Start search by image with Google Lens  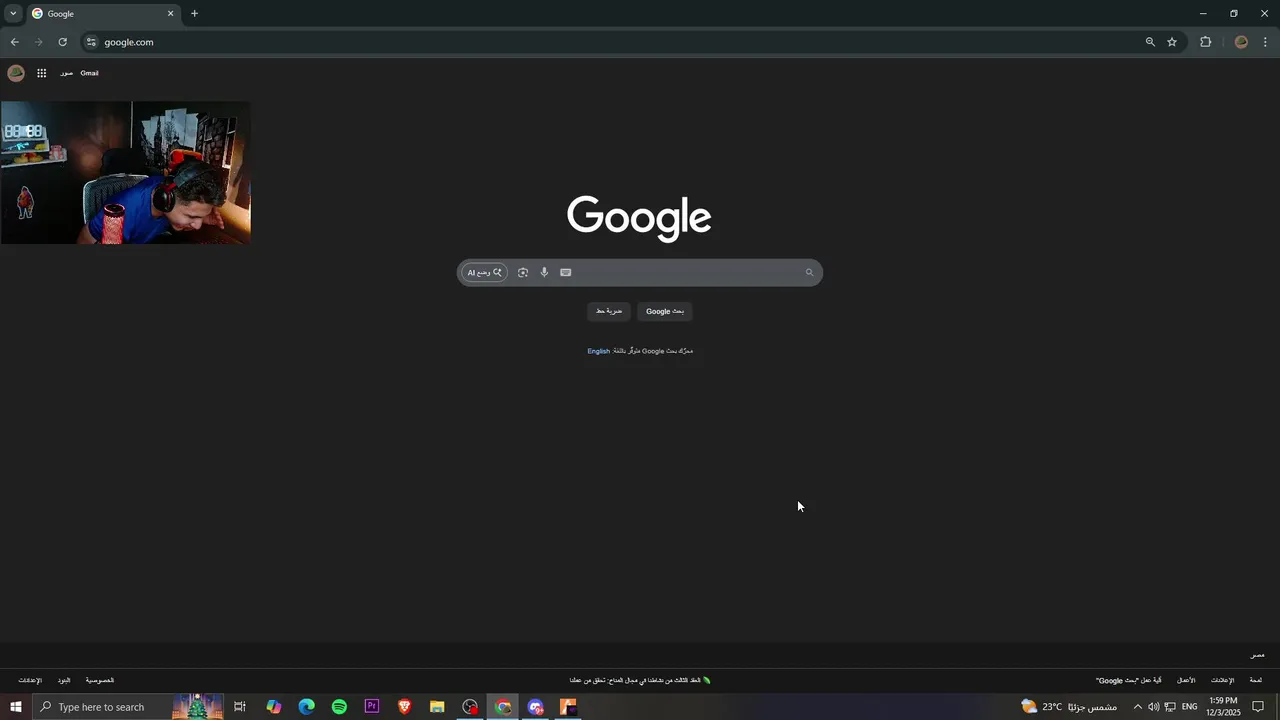click(x=523, y=272)
